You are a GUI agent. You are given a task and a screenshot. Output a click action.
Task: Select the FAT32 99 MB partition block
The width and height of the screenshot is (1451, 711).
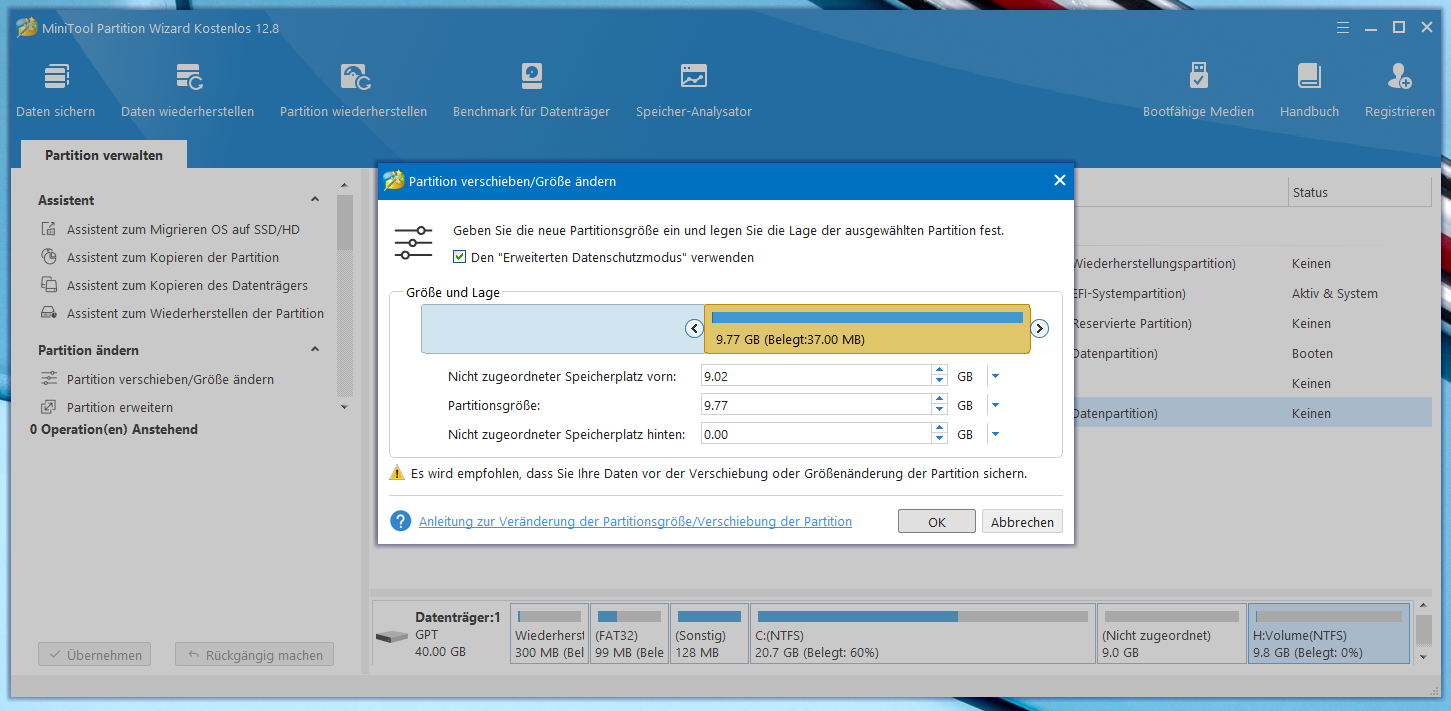630,633
